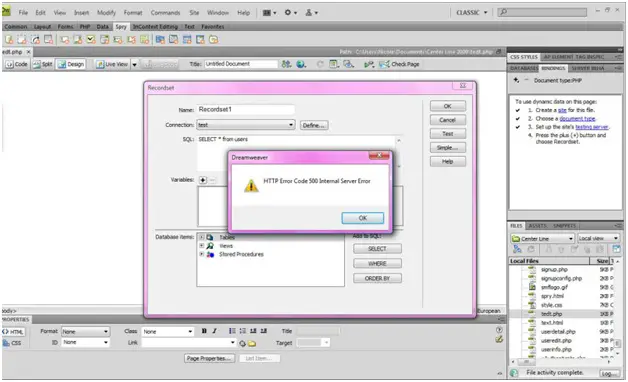Click the Check Page button
This screenshot has height=382, width=628.
pyautogui.click(x=399, y=64)
